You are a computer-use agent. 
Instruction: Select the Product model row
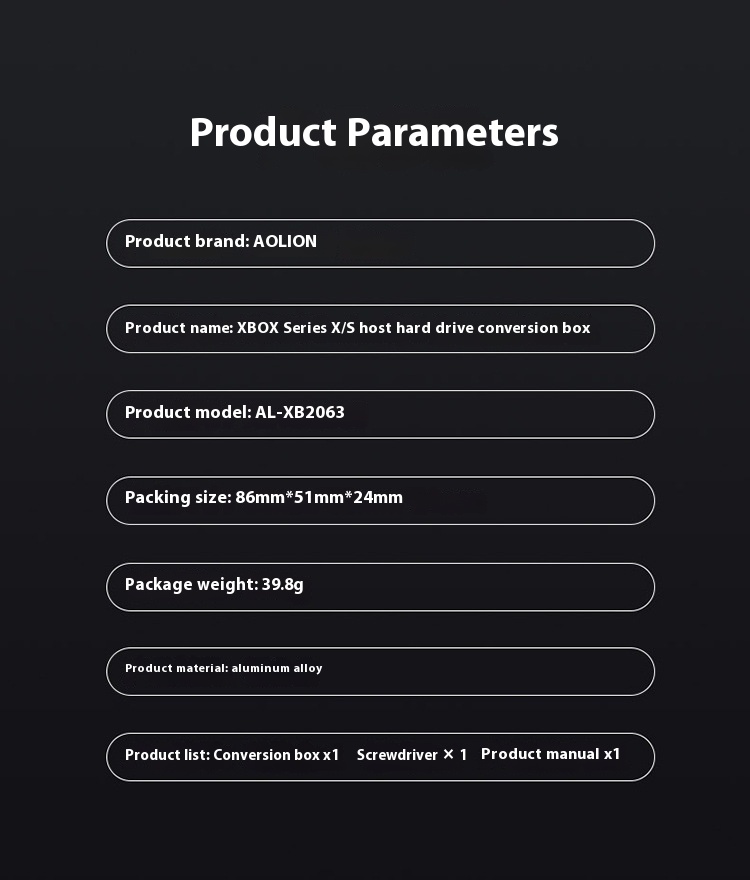pyautogui.click(x=380, y=414)
